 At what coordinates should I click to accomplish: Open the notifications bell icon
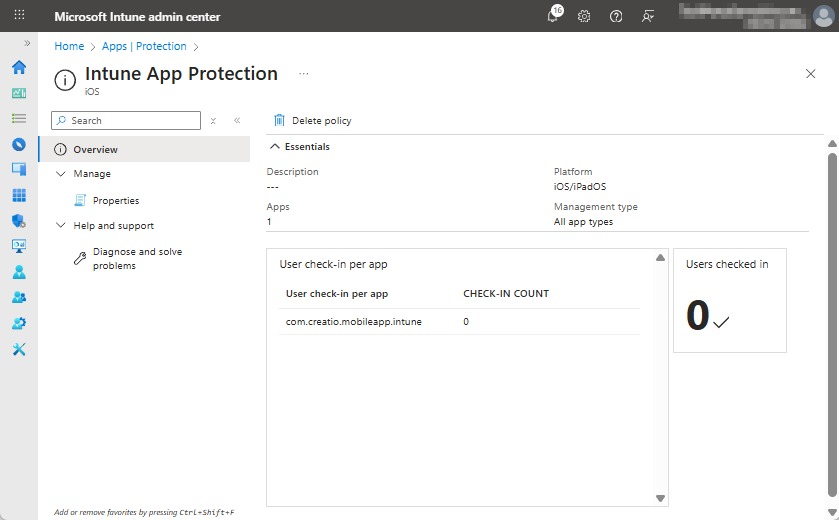pos(553,17)
